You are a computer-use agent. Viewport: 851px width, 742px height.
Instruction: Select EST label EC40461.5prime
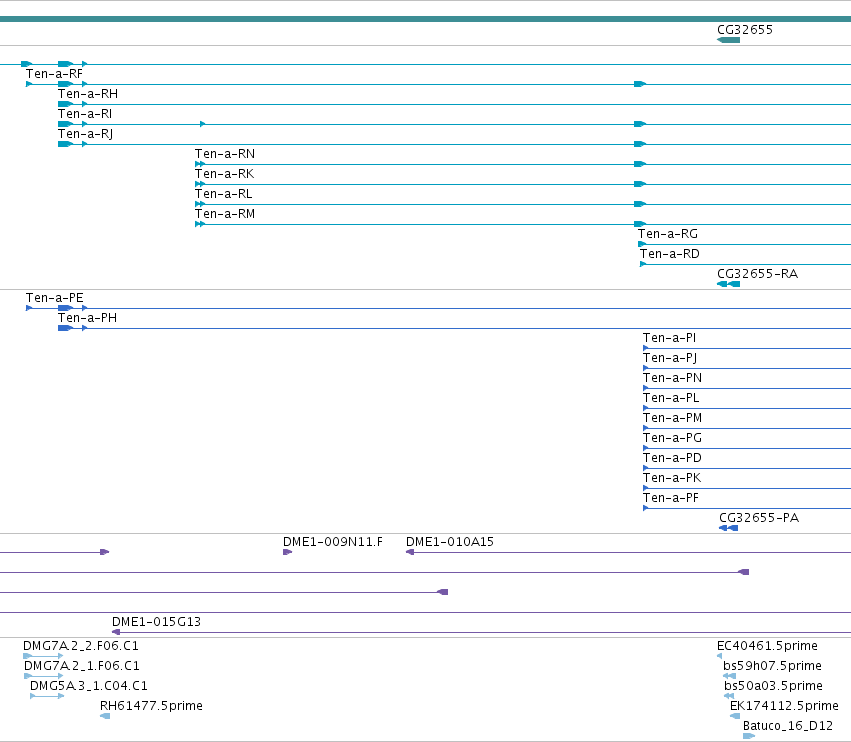click(767, 646)
